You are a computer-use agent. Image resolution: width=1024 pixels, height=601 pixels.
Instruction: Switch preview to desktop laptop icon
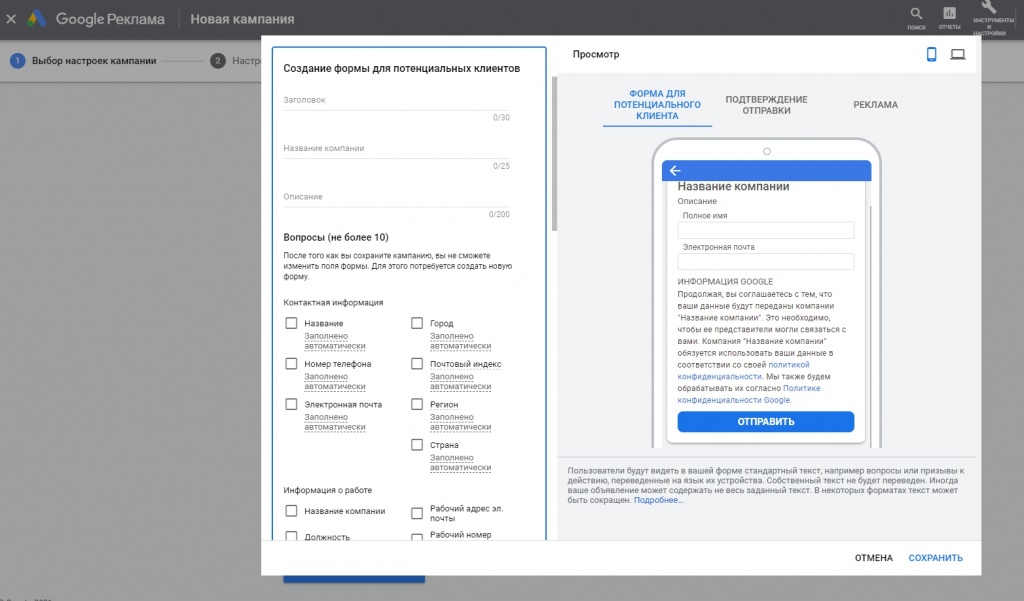pos(958,54)
